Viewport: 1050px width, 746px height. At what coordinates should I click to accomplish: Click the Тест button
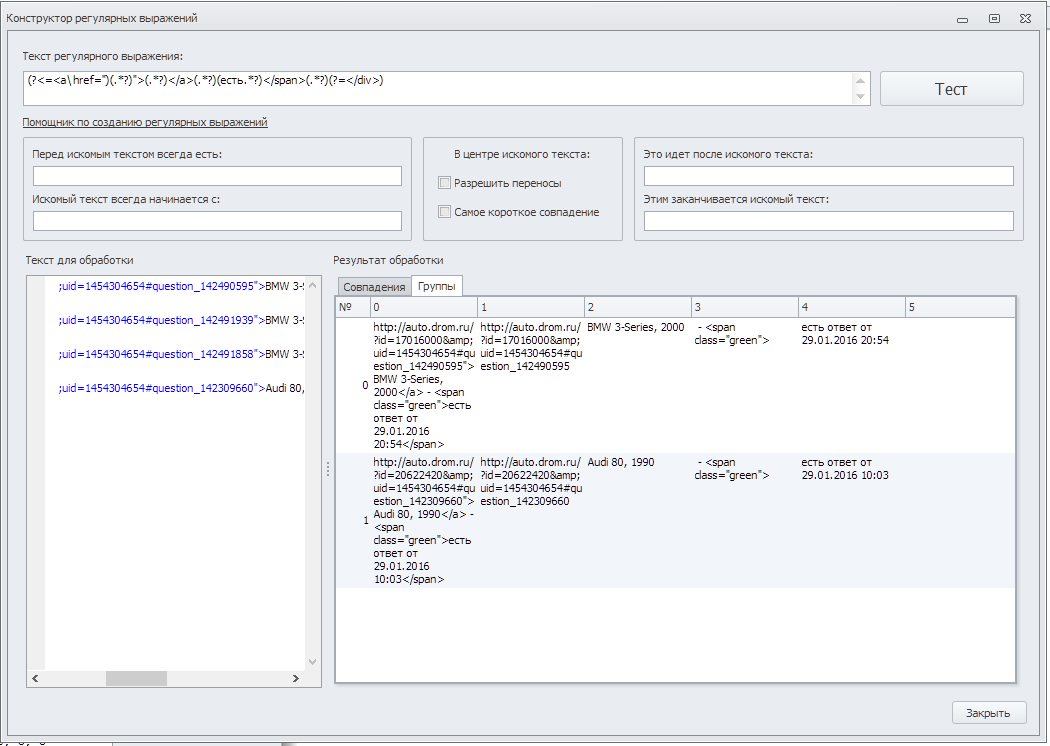coord(951,89)
